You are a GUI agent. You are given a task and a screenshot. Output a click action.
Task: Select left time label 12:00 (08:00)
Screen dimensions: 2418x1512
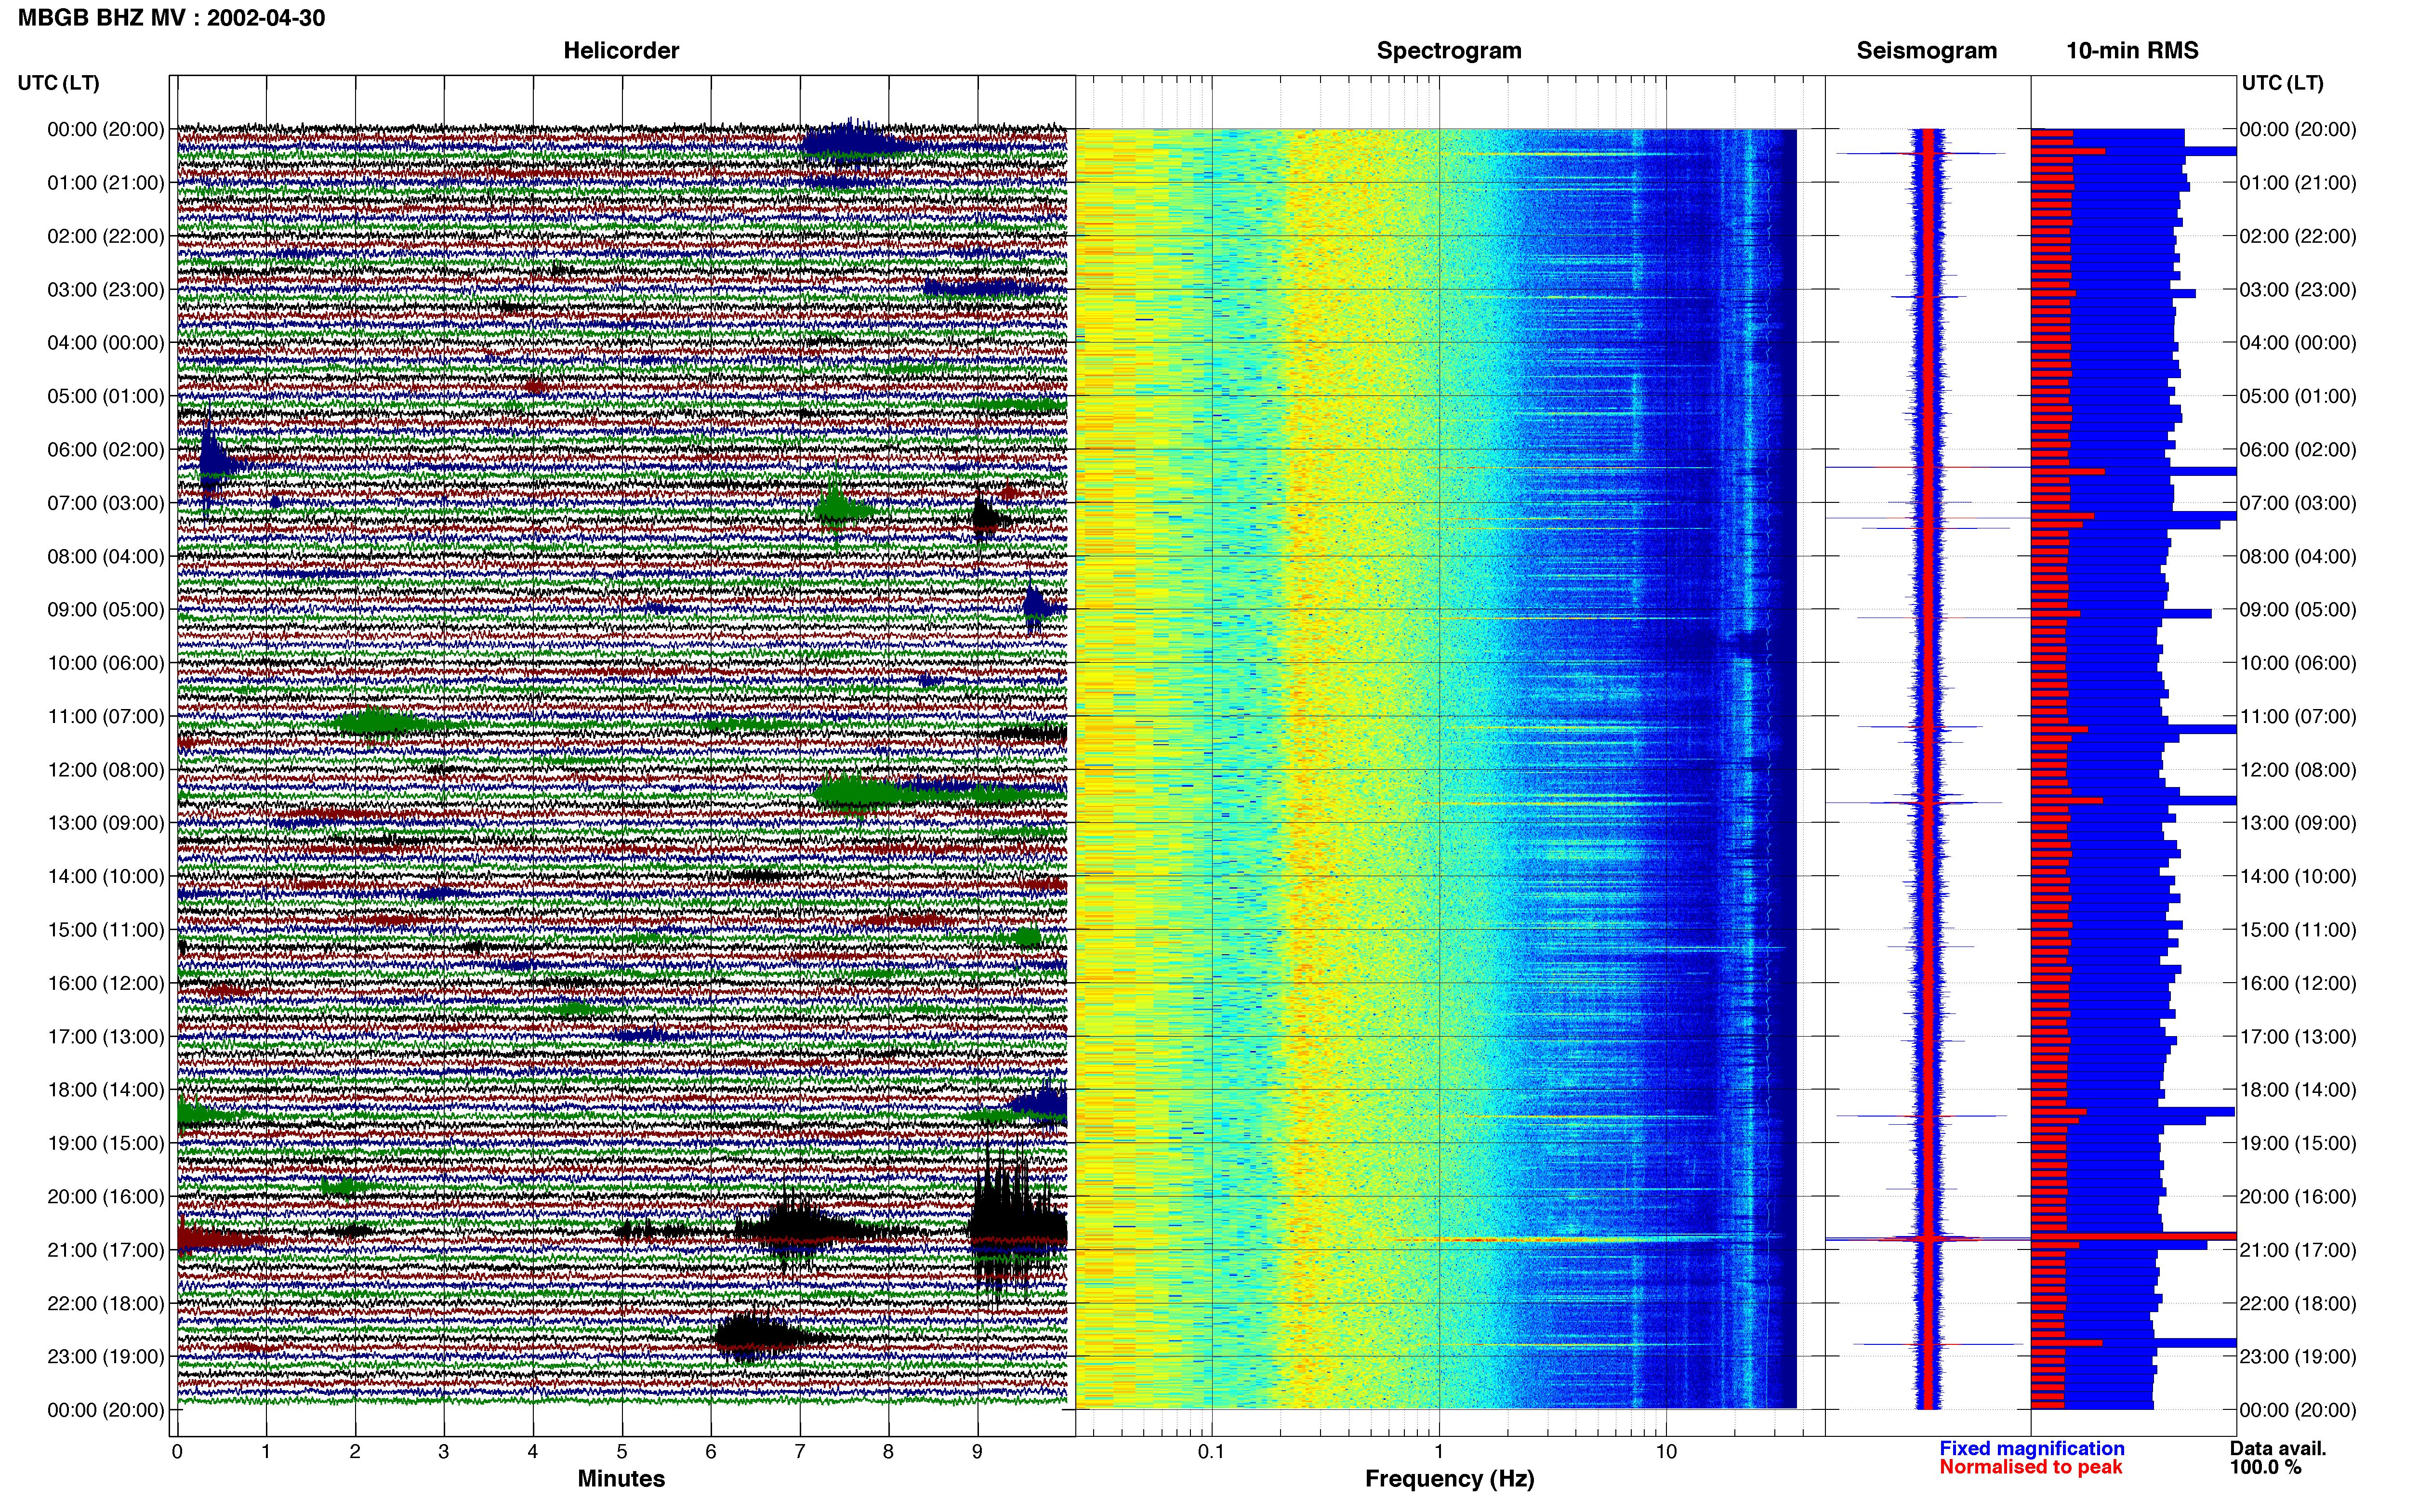106,770
